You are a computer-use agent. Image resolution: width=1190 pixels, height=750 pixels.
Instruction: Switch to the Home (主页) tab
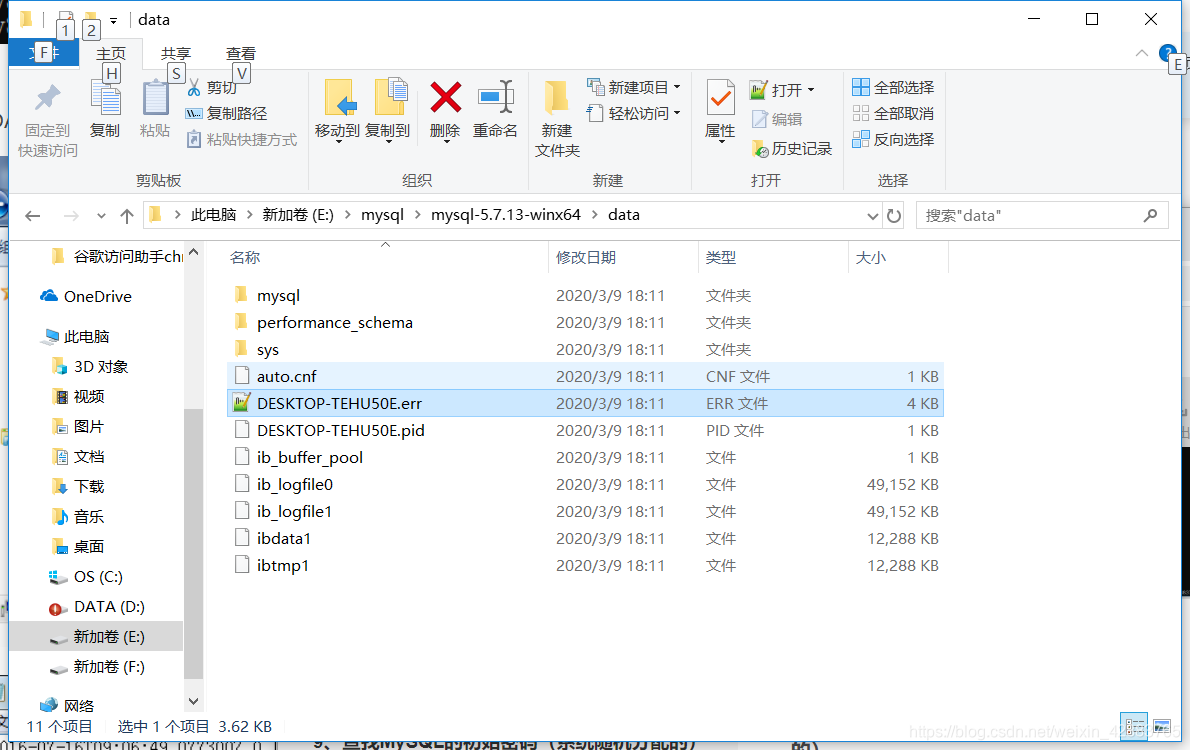point(111,53)
